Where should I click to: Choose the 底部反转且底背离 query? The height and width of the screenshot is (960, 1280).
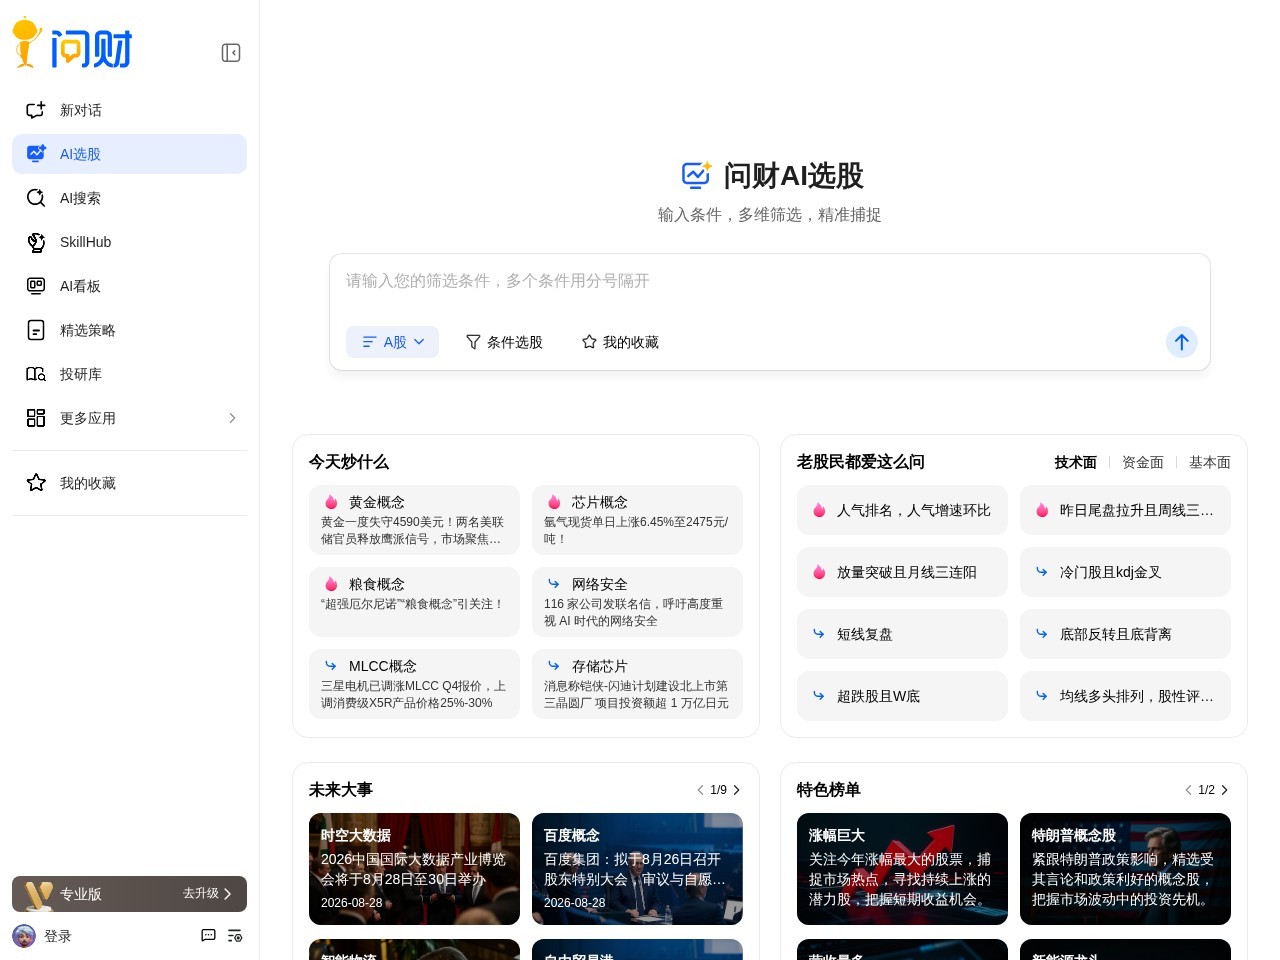coord(1125,634)
